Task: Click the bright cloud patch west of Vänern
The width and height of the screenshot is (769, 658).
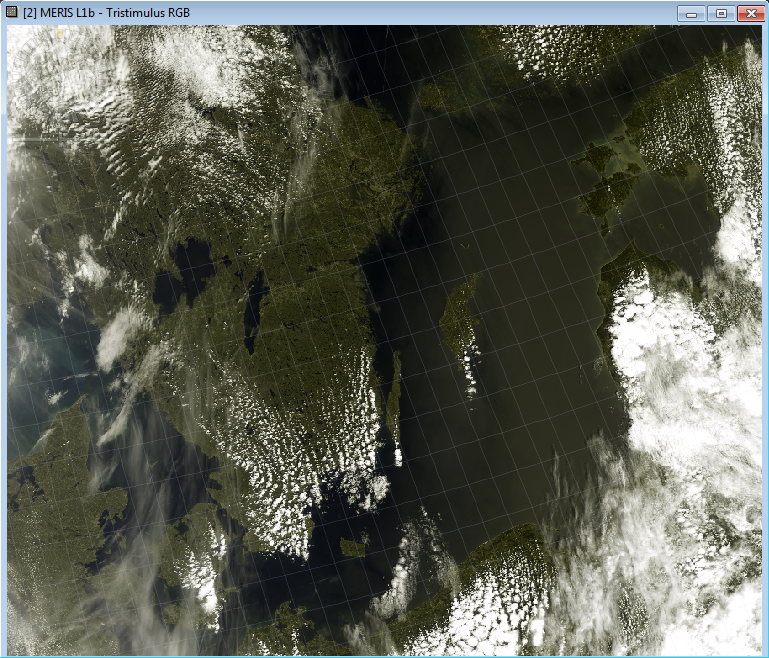Action: point(120,335)
